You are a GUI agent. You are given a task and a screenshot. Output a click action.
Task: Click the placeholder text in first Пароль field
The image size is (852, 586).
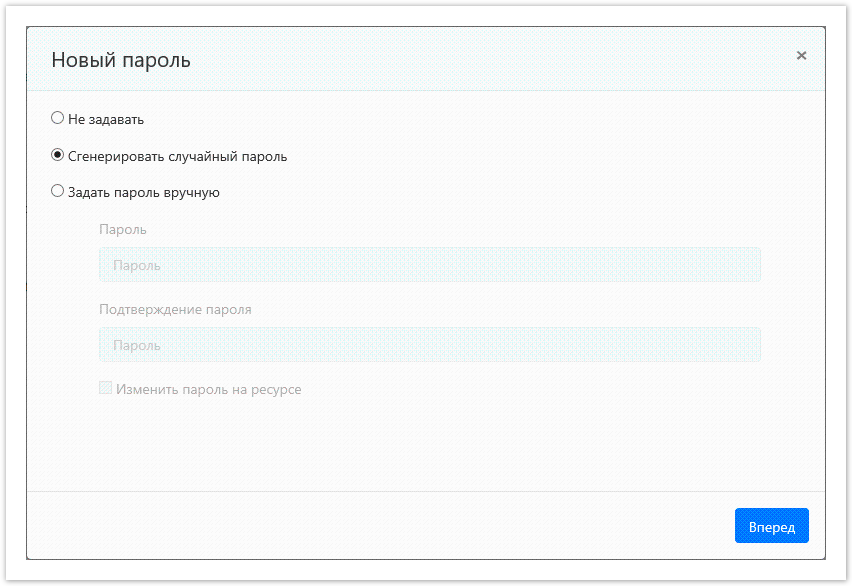(137, 266)
